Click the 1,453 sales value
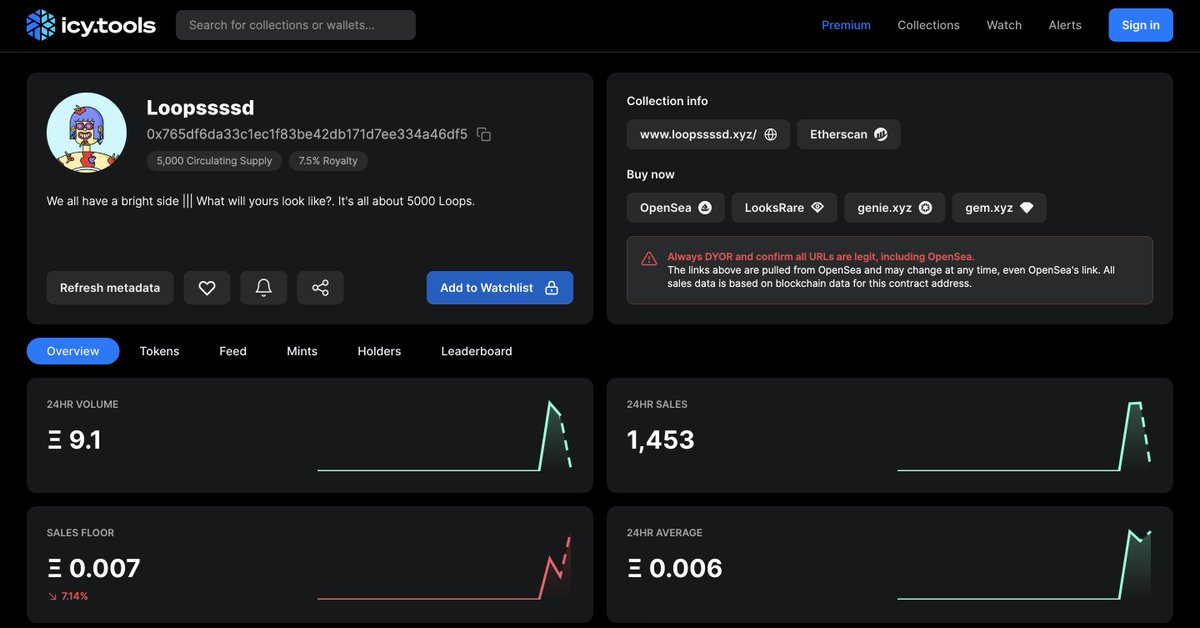 coord(661,440)
